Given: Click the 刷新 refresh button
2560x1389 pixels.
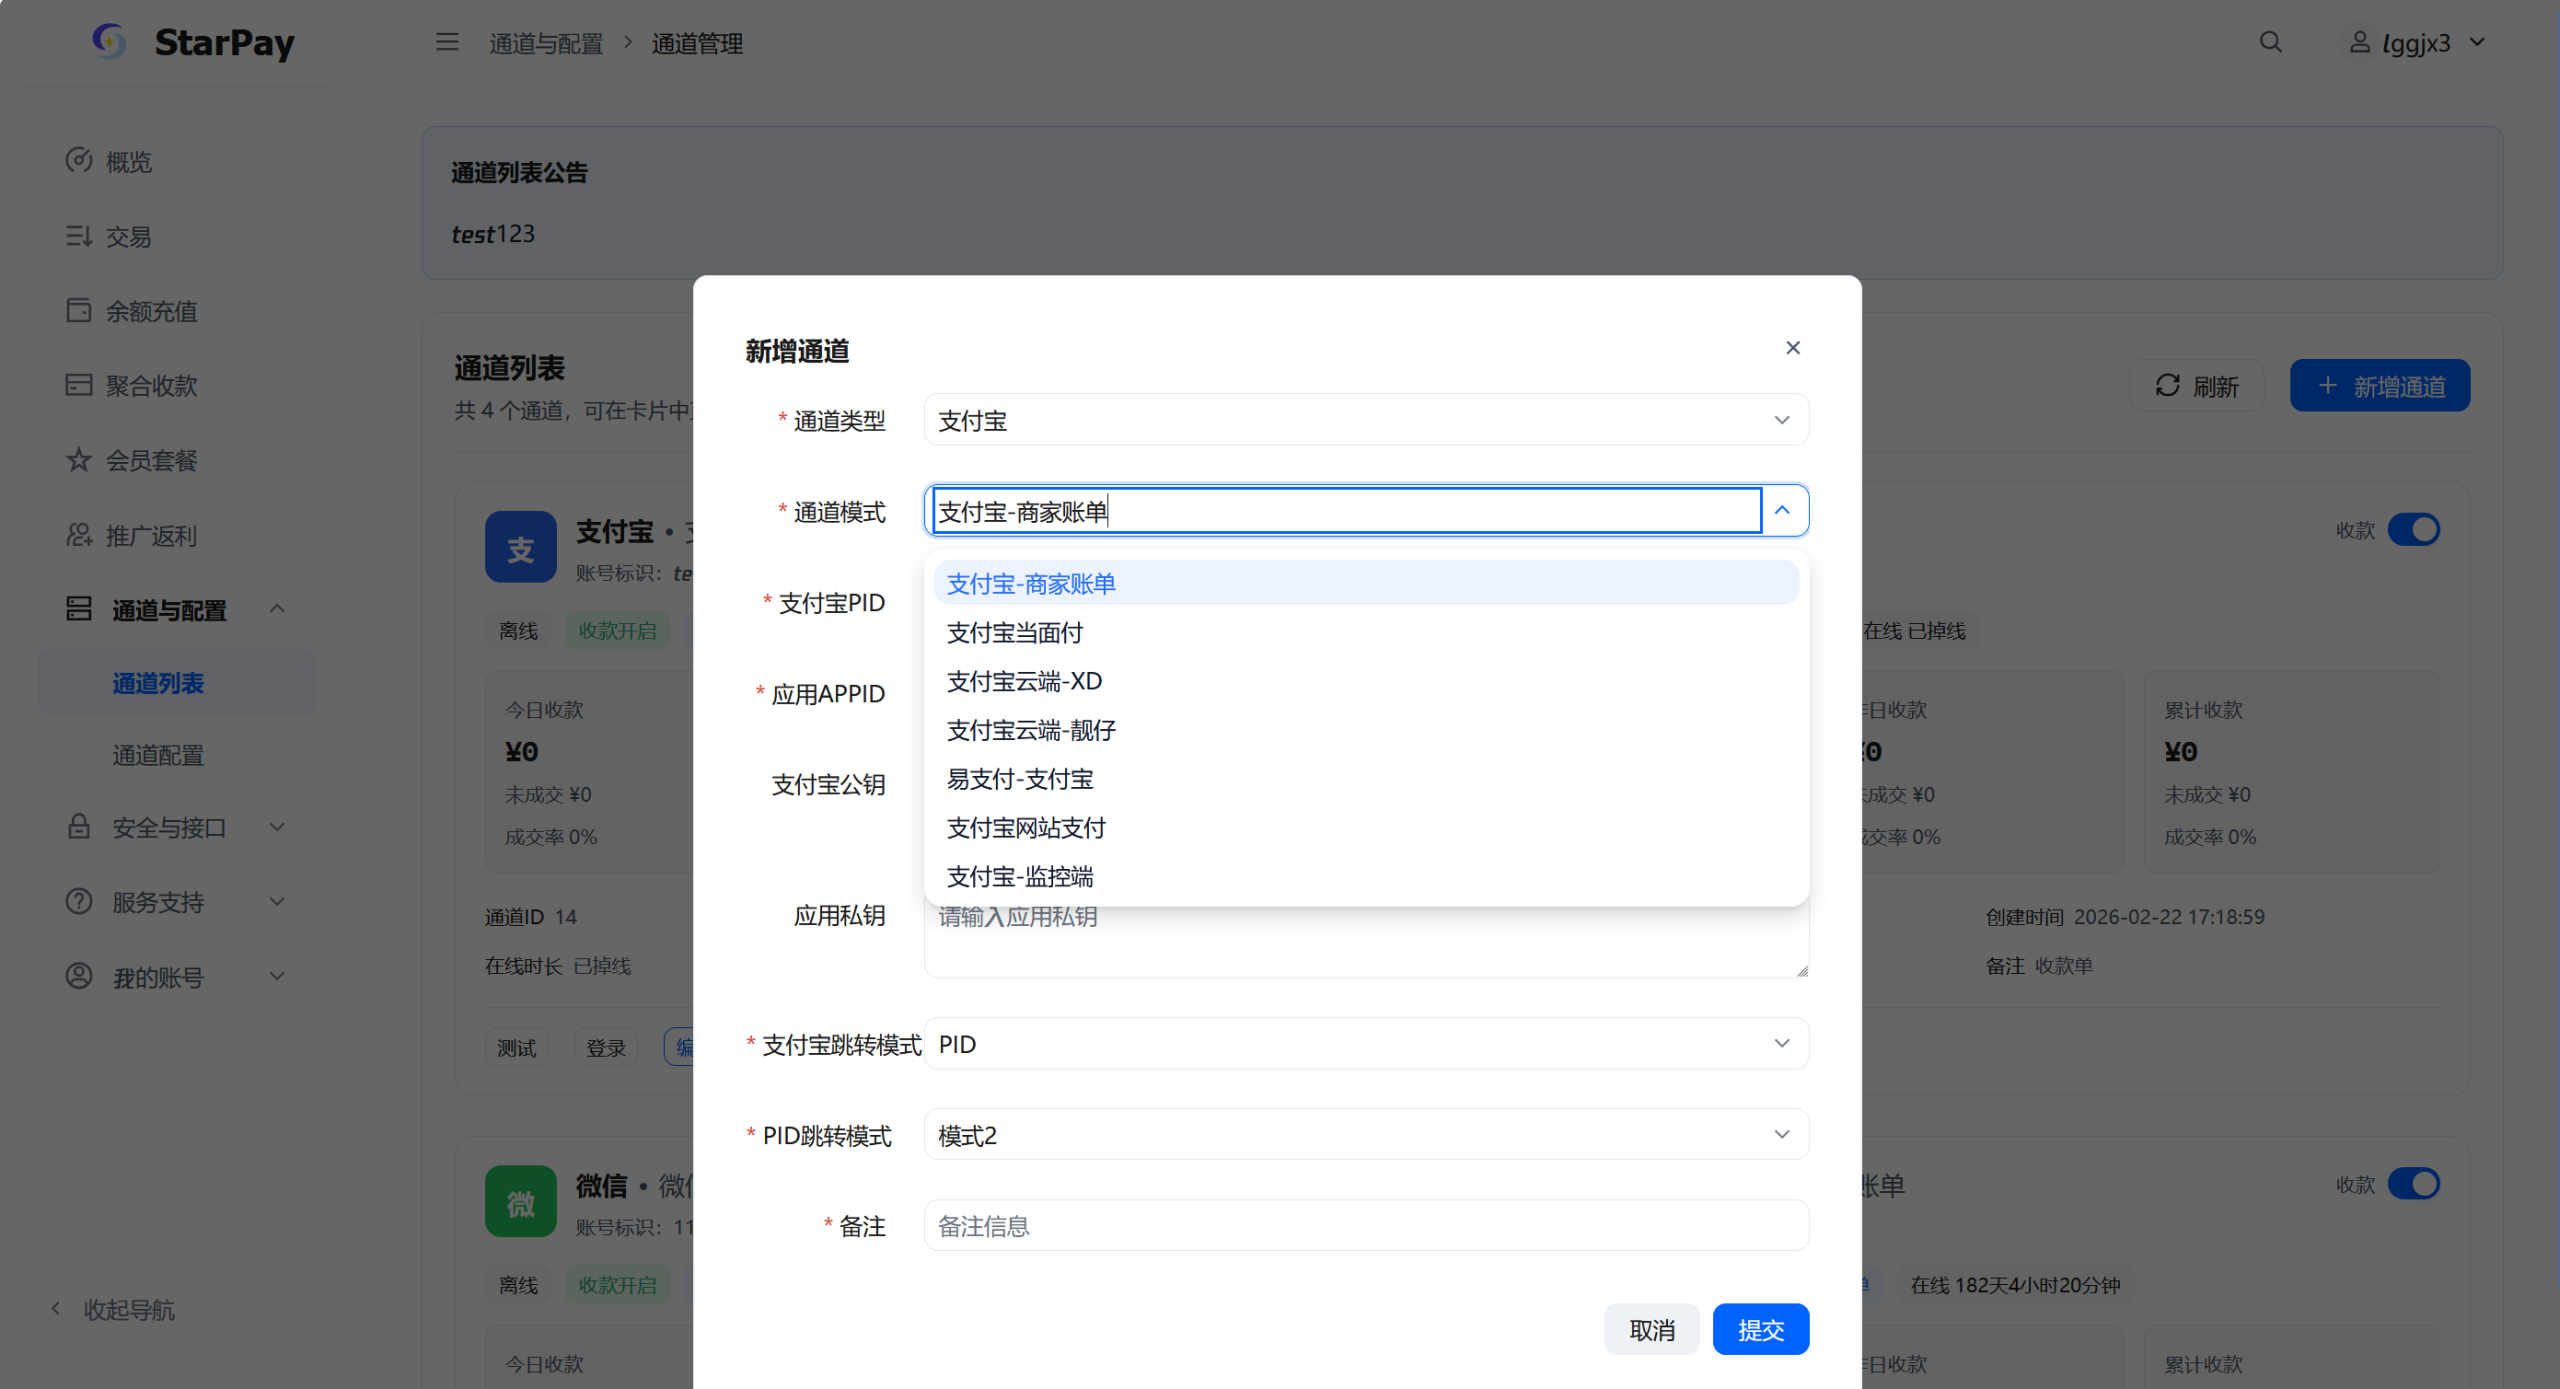Looking at the screenshot, I should pyautogui.click(x=2196, y=386).
